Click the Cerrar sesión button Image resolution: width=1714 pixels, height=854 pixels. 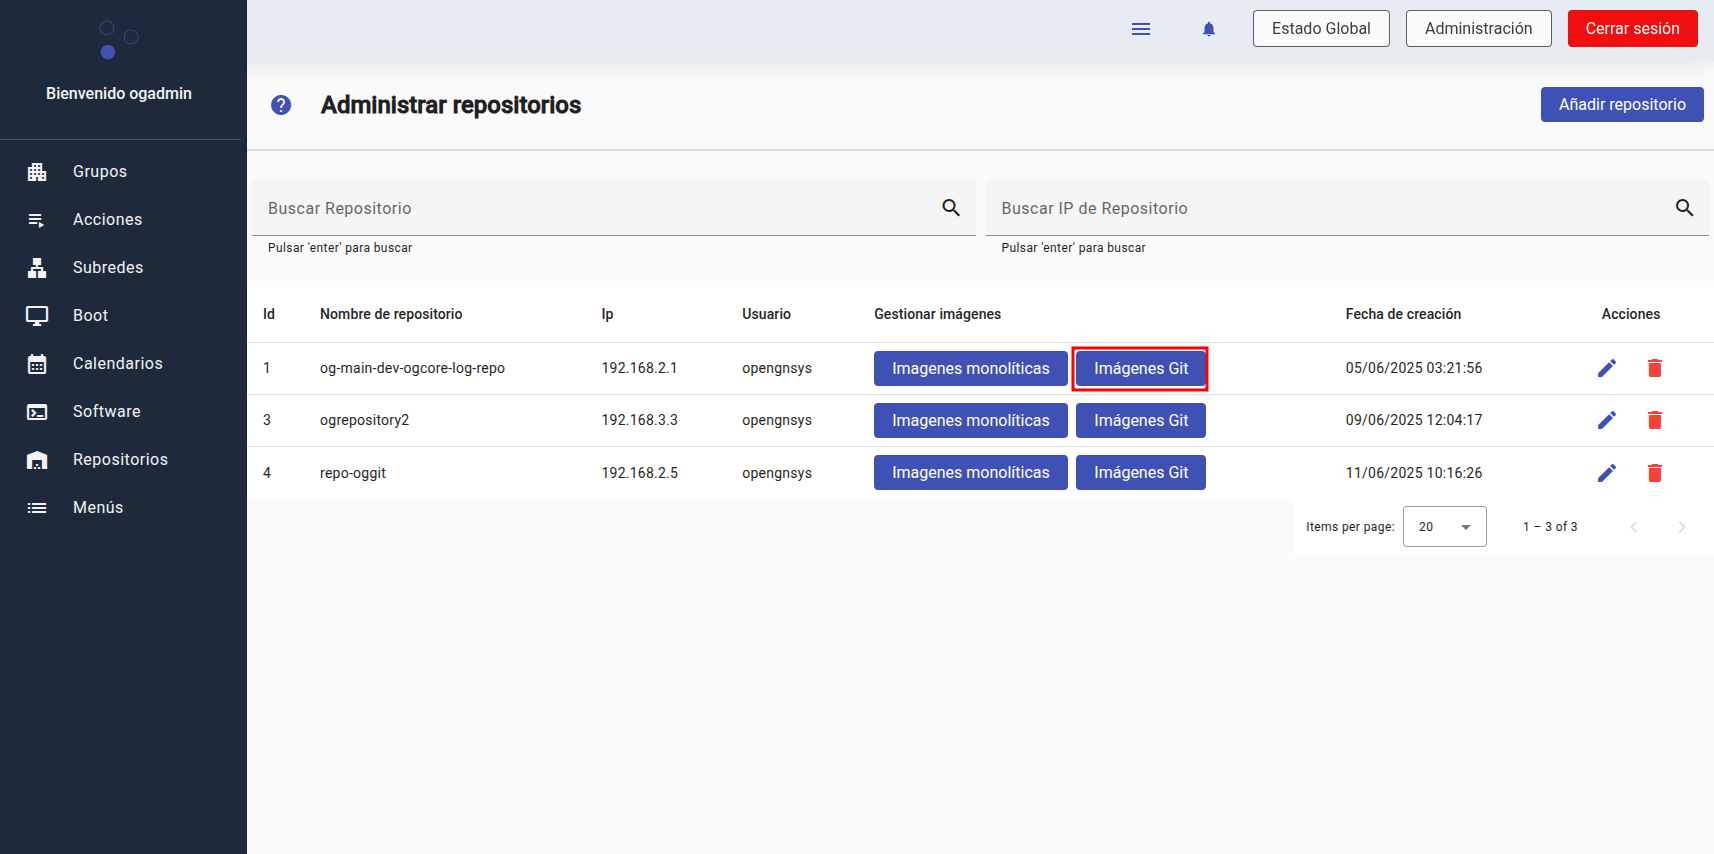[x=1632, y=29]
